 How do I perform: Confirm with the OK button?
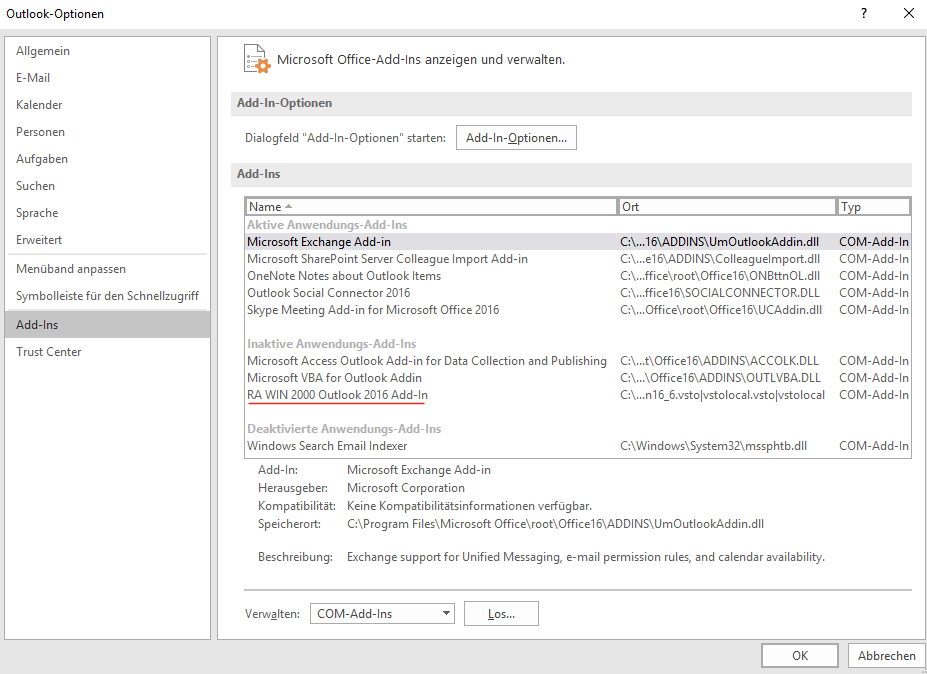coord(799,655)
